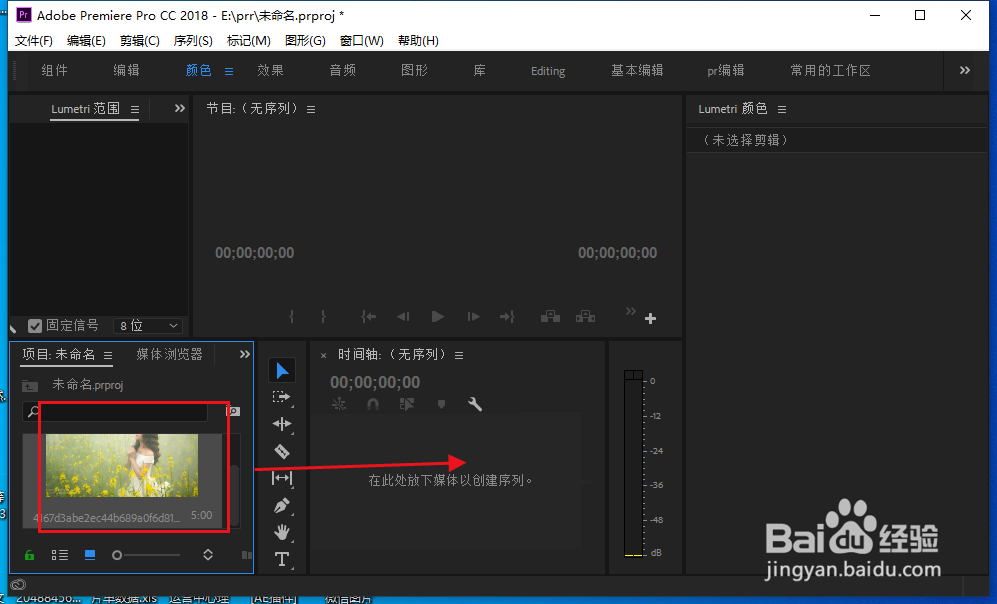The width and height of the screenshot is (997, 604).
Task: Go up one folder level icon
Action: [30, 385]
